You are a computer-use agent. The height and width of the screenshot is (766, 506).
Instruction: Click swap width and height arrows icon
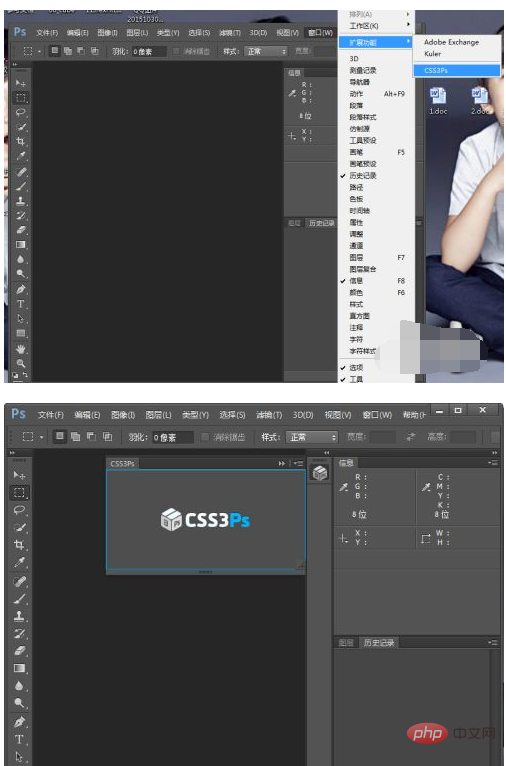(411, 437)
